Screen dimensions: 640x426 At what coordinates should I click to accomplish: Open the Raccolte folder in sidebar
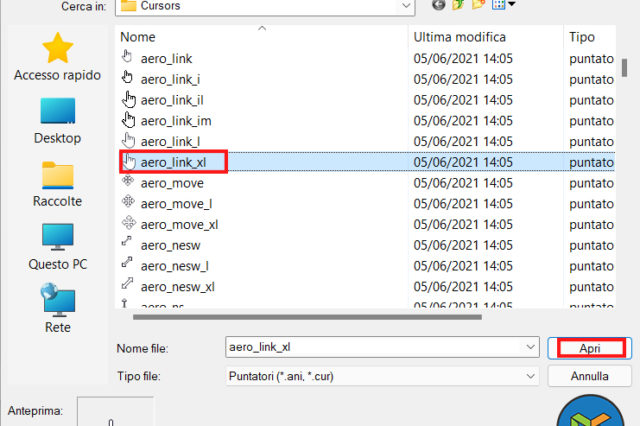coord(58,184)
